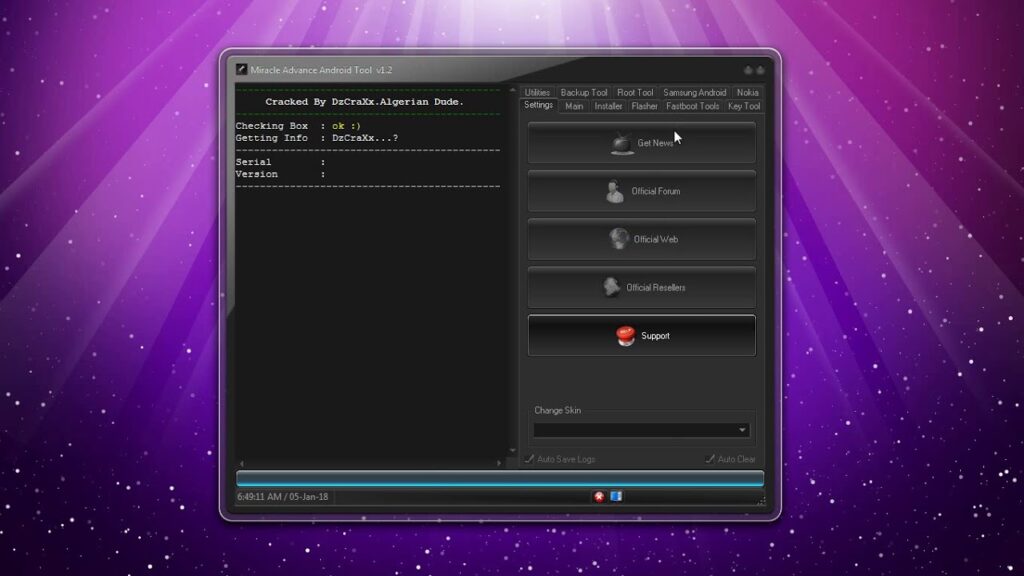Open the Change Skin dropdown
1024x576 pixels.
pos(742,430)
